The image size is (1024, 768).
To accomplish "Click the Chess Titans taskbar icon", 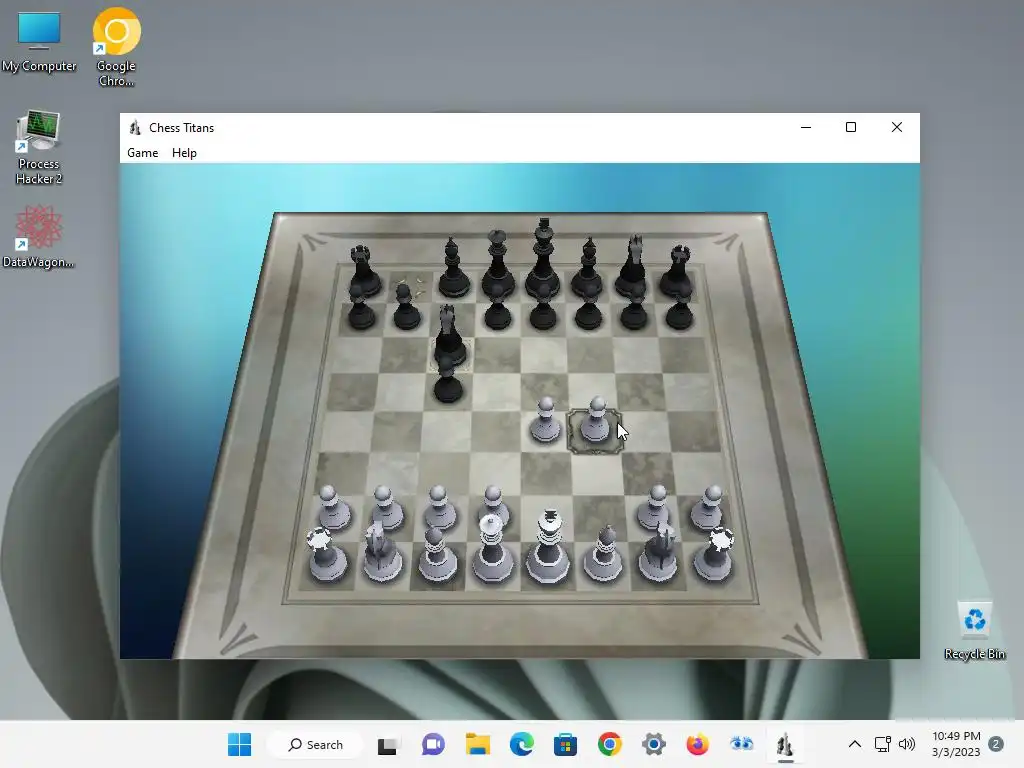I will [785, 744].
